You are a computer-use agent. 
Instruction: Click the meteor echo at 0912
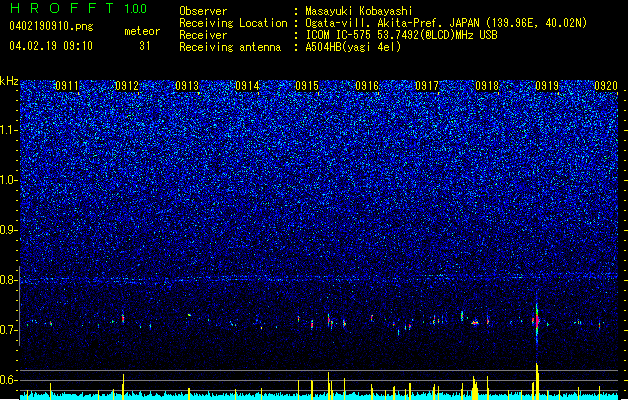coord(123,319)
